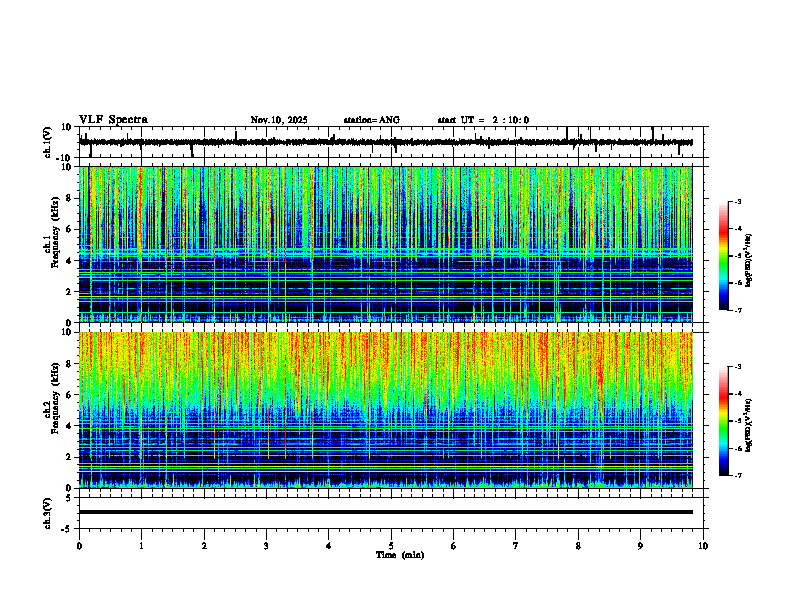This screenshot has height=612, width=792.
Task: Click the ch.2 color bar log(PSD) label
Action: tap(750, 425)
